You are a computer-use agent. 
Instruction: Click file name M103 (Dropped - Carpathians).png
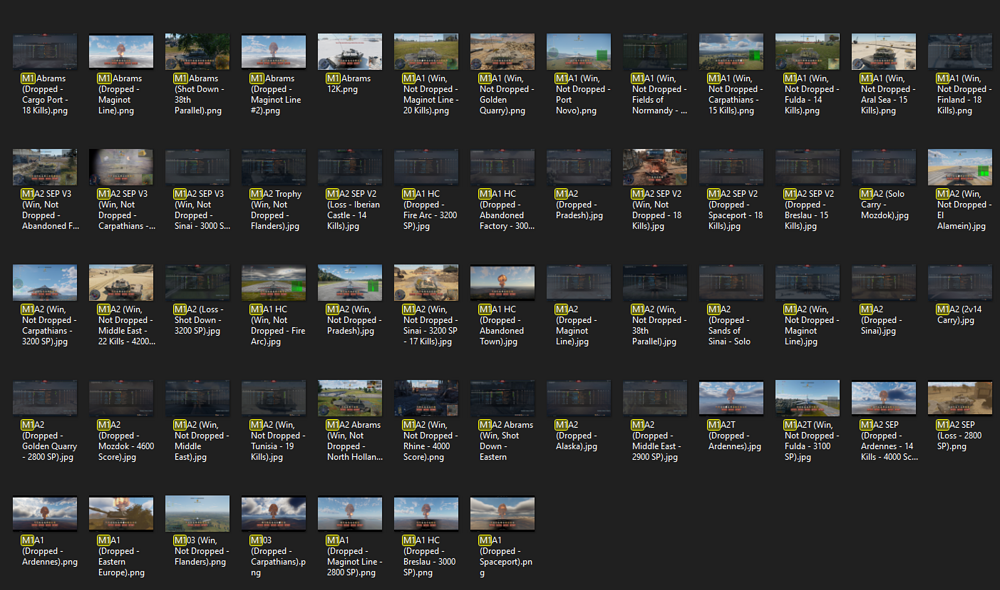point(277,556)
